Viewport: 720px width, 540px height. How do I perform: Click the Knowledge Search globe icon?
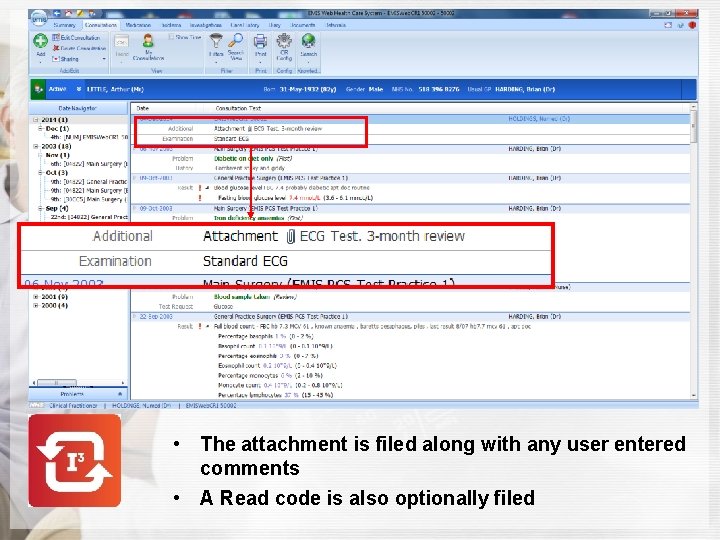(x=308, y=41)
